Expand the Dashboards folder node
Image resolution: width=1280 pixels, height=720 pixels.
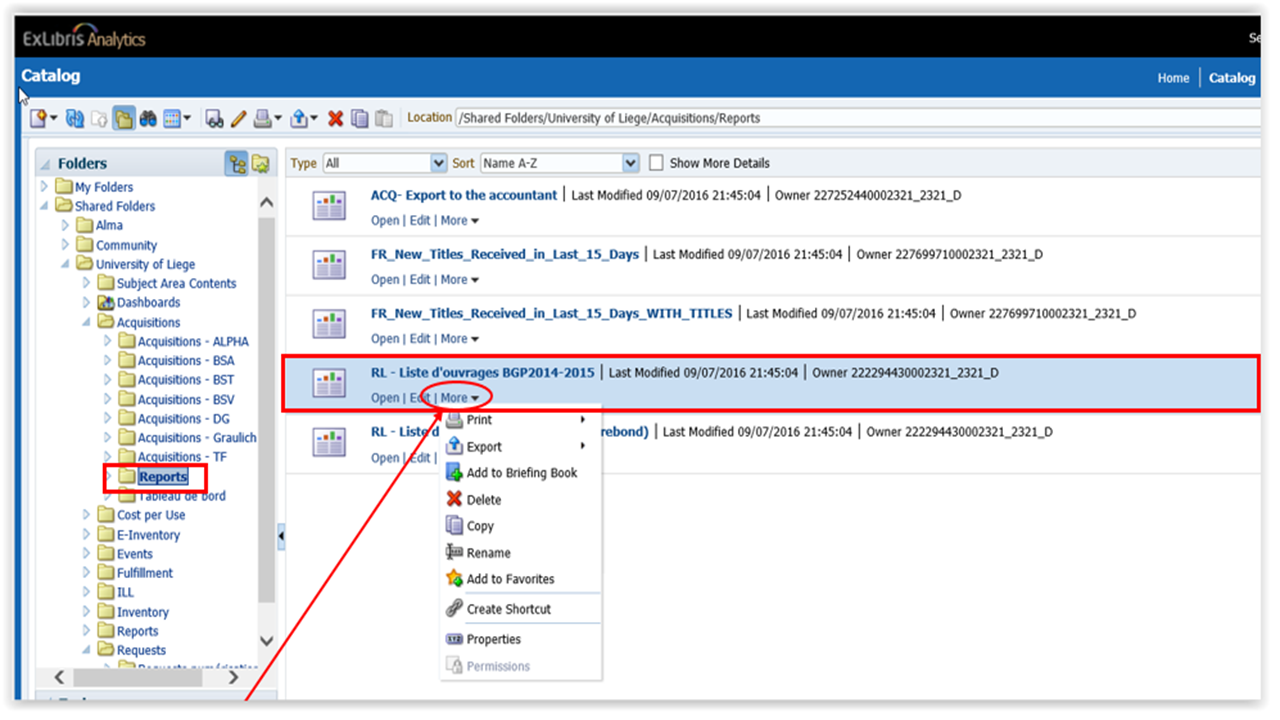86,302
